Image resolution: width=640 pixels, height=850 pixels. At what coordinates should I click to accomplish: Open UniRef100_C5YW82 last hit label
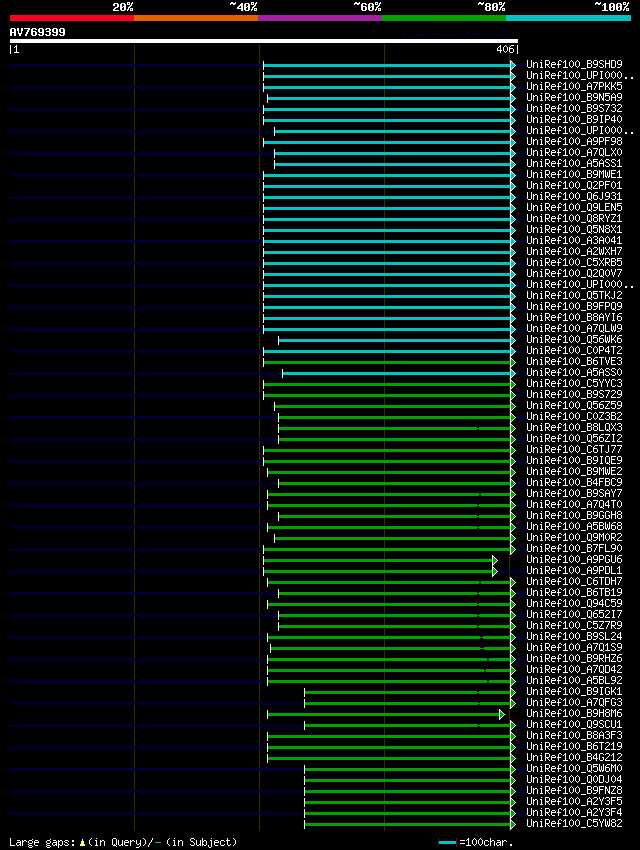point(574,823)
